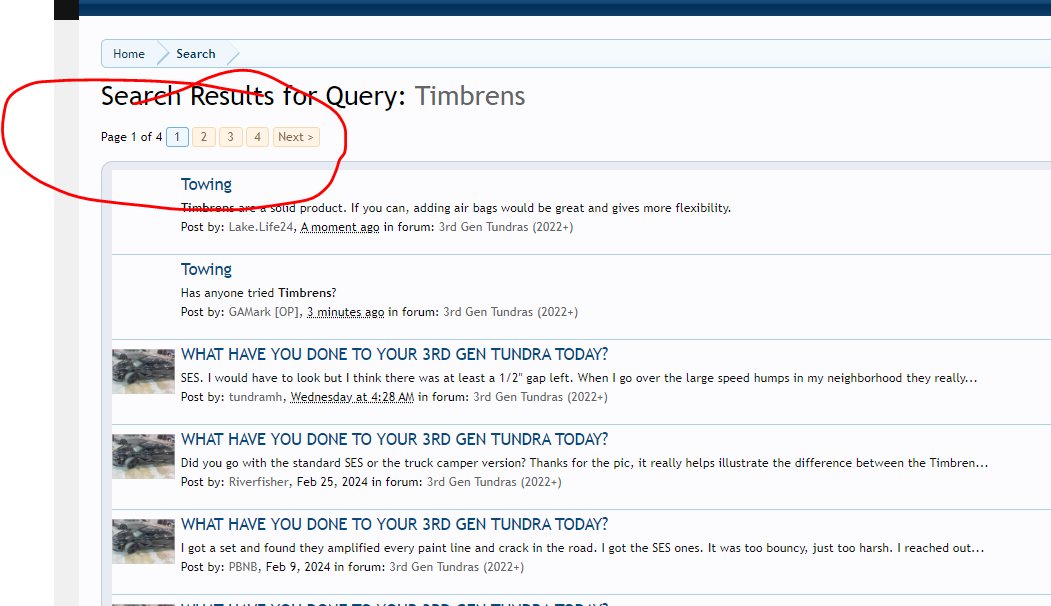
Task: View PBNB's user profile
Action: 243,567
